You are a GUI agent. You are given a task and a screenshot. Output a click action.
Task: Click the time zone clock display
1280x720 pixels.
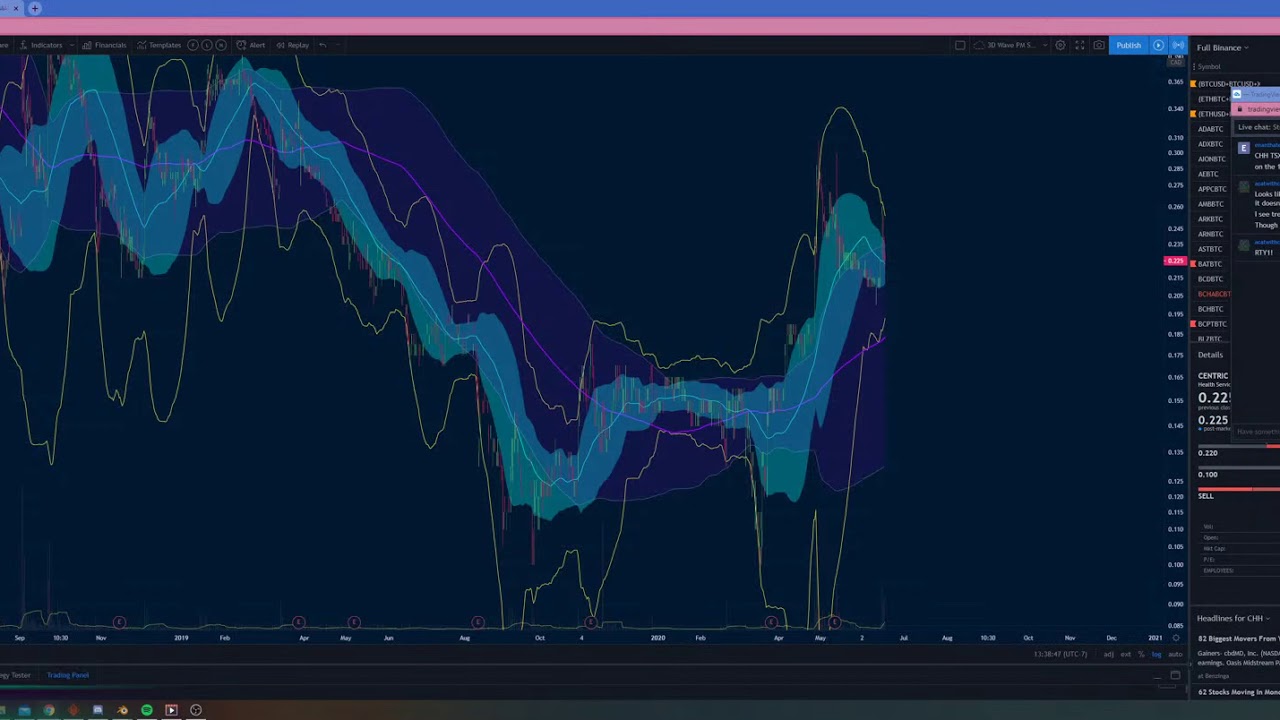click(x=1060, y=654)
